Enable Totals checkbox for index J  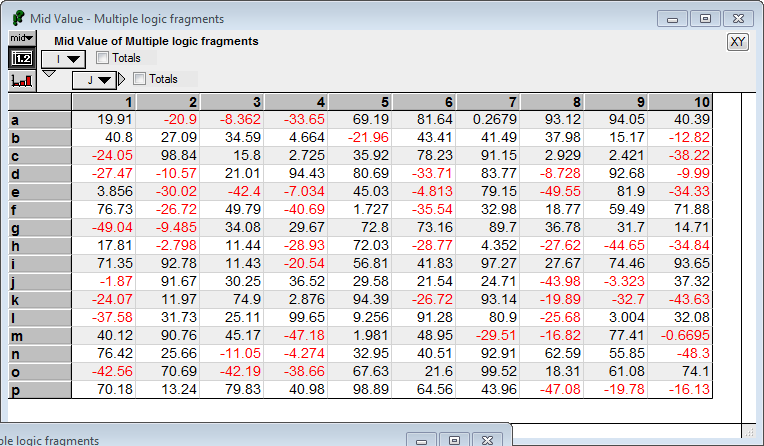[139, 78]
